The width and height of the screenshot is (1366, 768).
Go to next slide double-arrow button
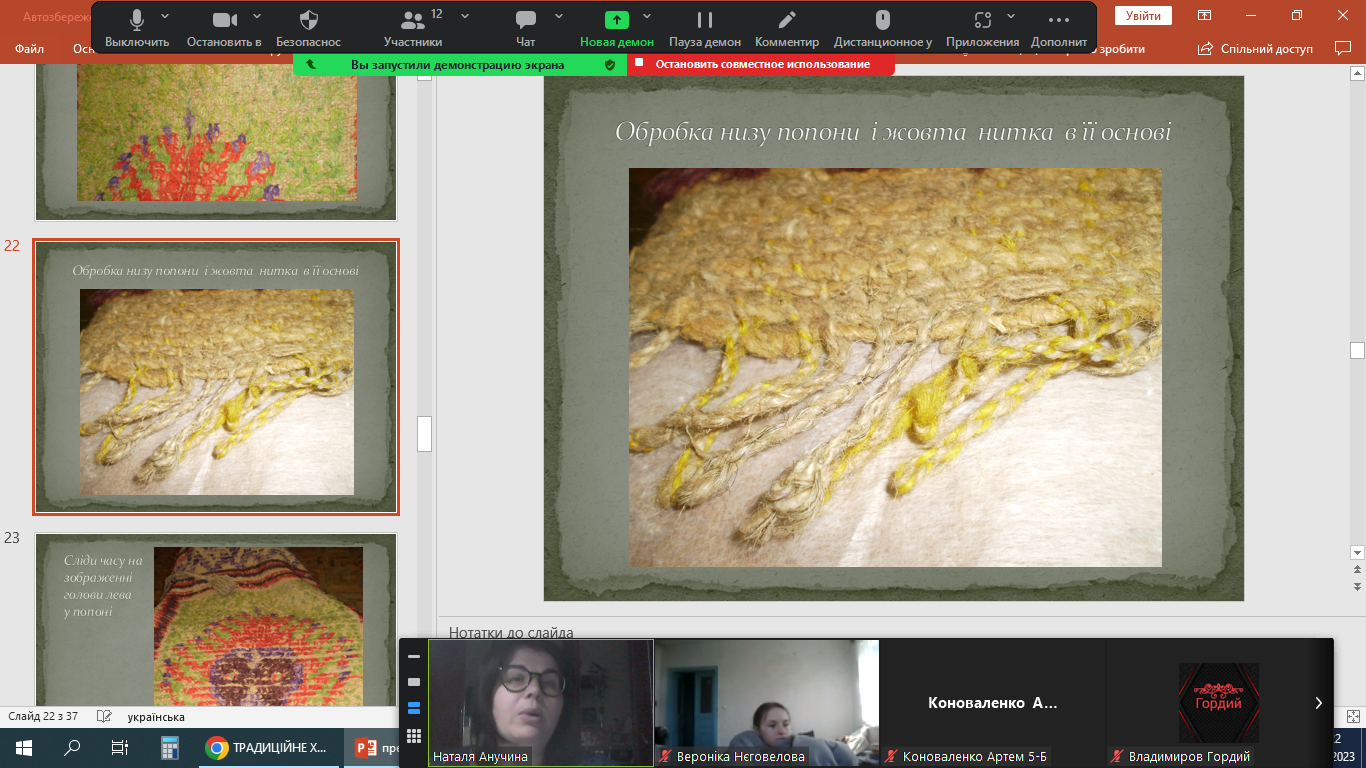(1357, 586)
